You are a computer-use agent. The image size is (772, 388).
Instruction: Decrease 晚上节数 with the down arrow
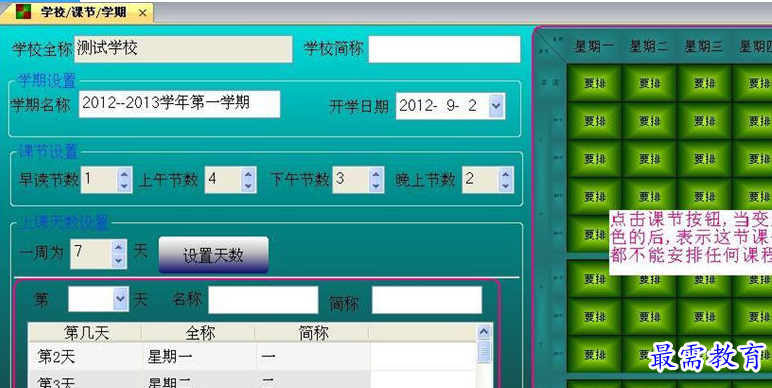coord(506,186)
